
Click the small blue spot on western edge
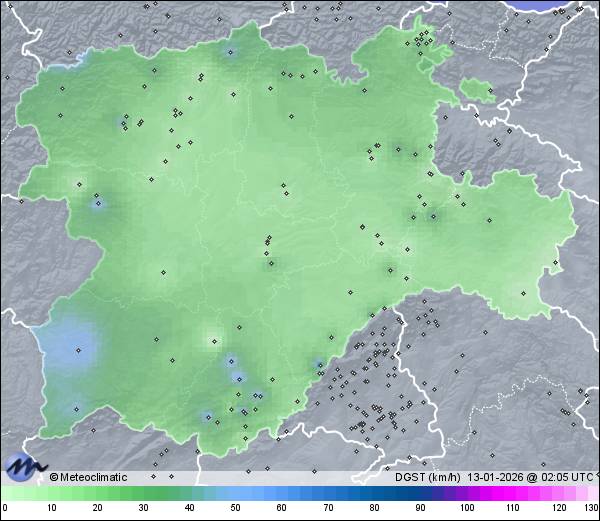(97, 204)
